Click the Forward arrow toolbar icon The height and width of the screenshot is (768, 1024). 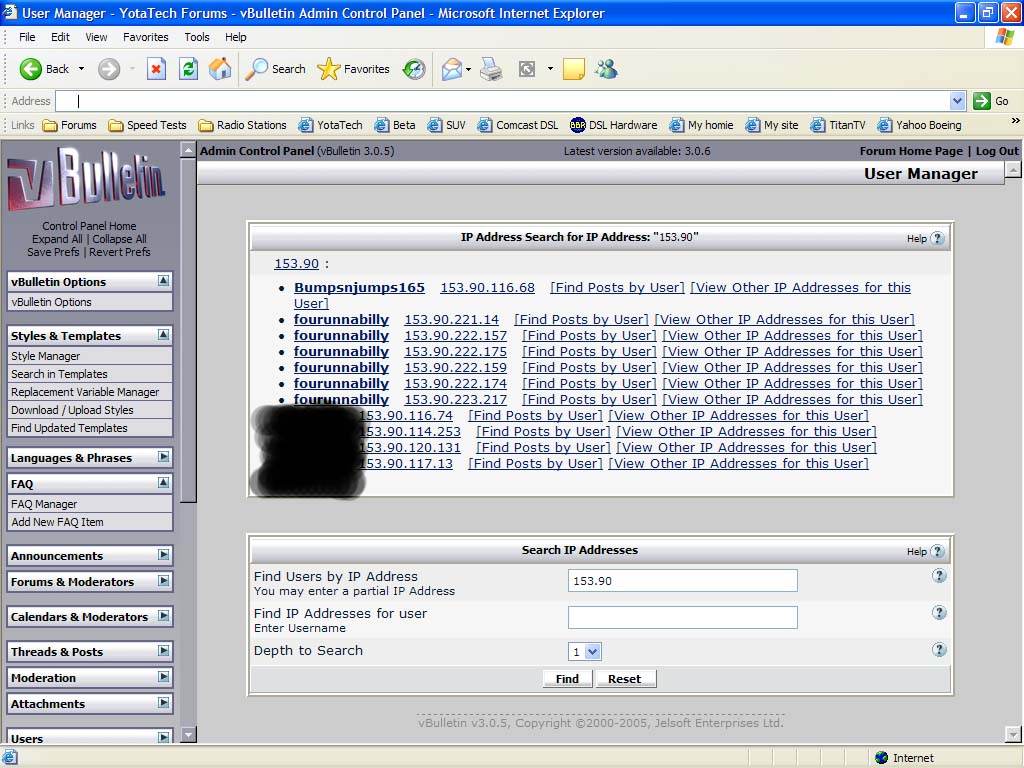click(109, 69)
